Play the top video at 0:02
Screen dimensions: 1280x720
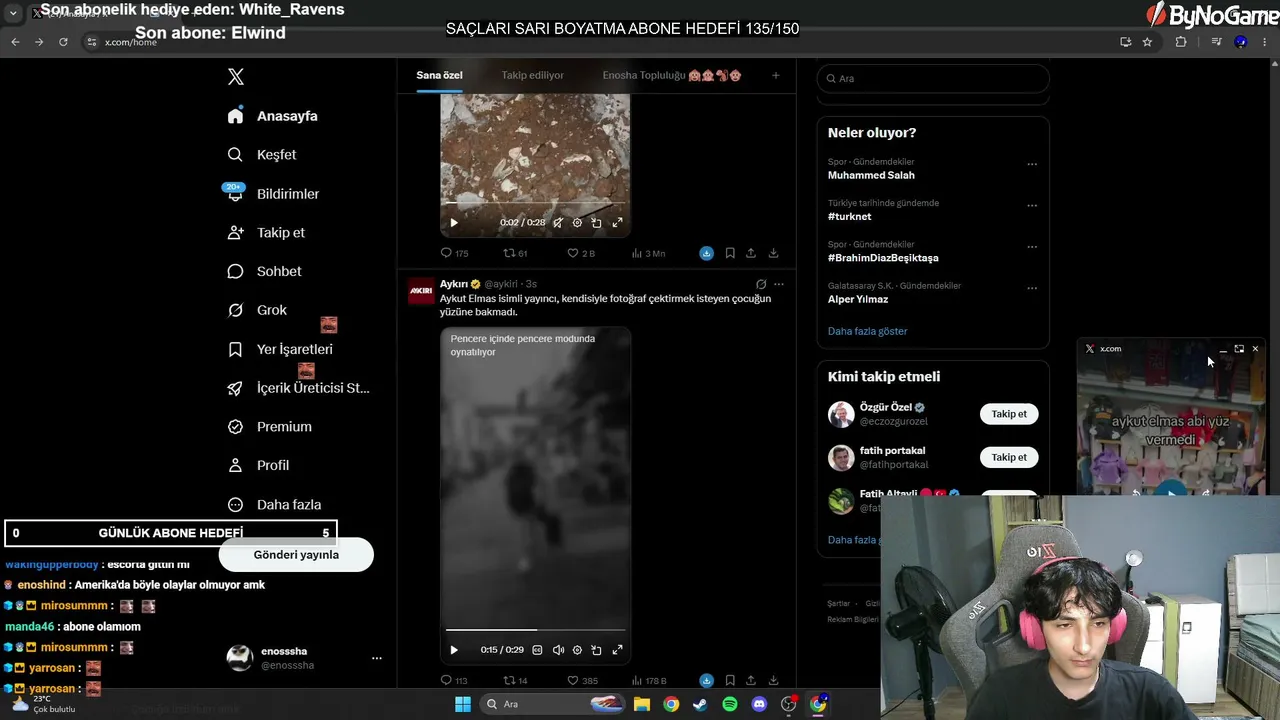coord(454,223)
